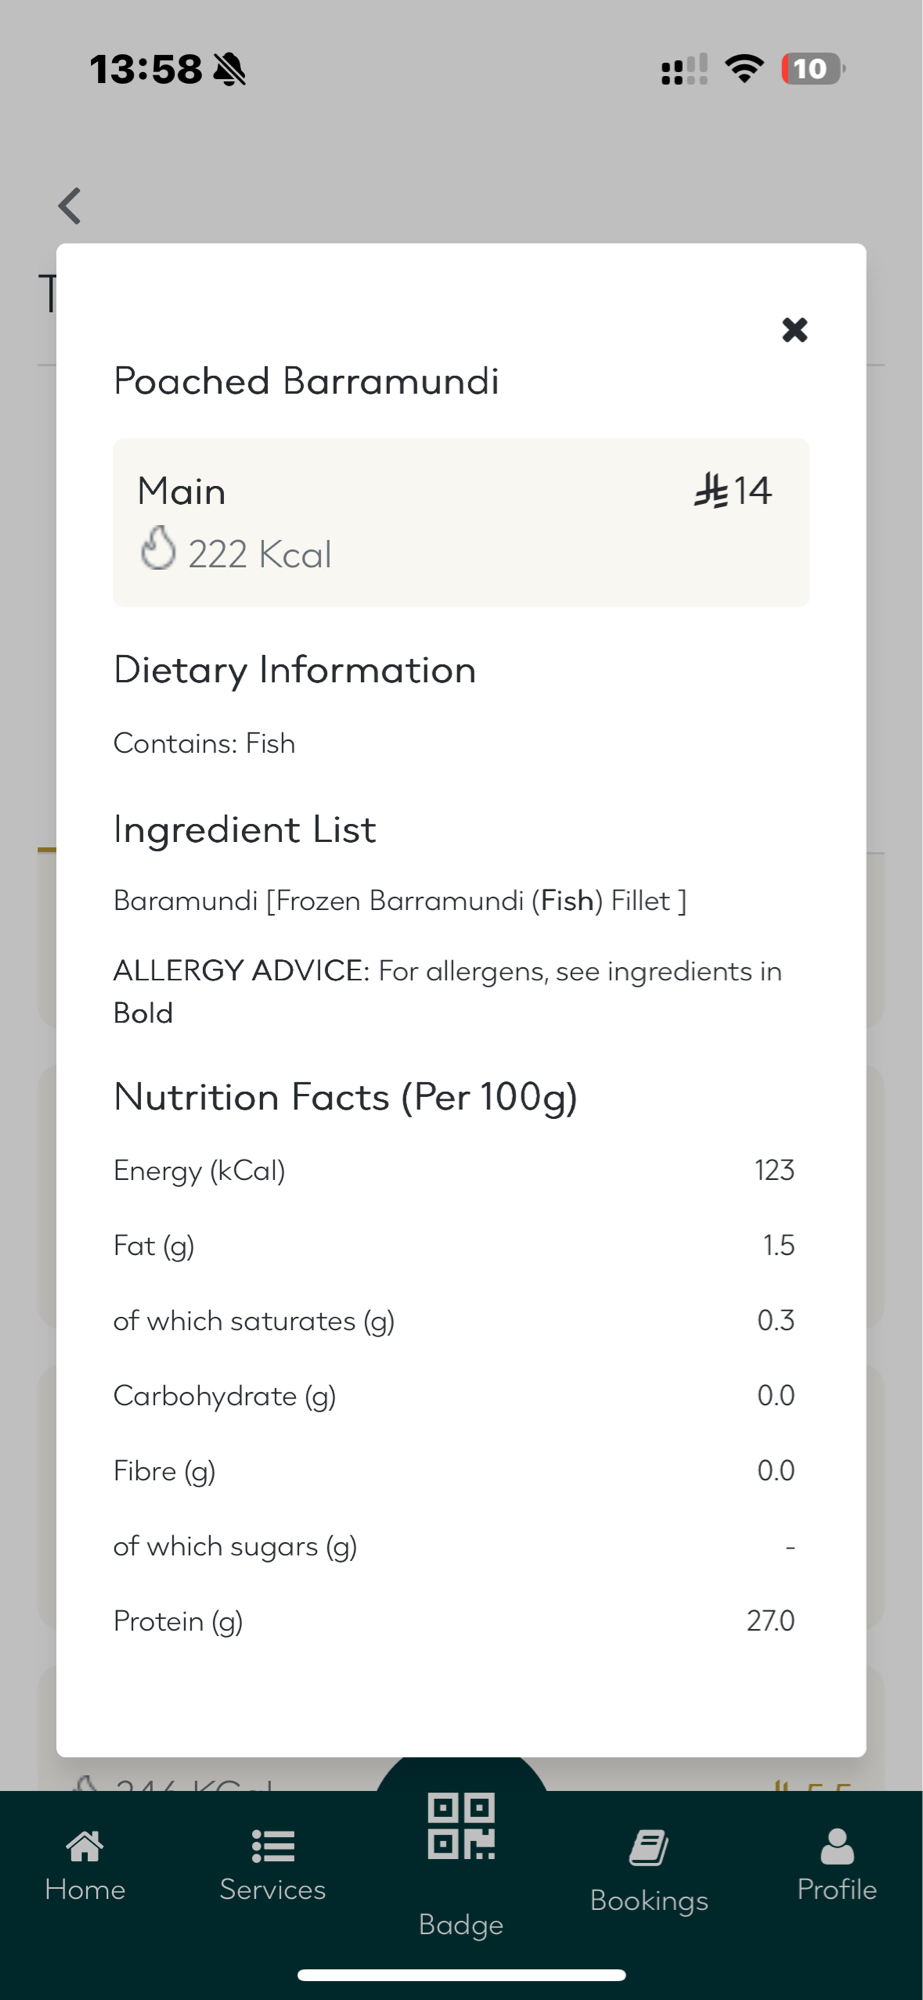Screen dimensions: 923x2000
Task: Close the Poached Barramundi details popup
Action: (x=794, y=330)
